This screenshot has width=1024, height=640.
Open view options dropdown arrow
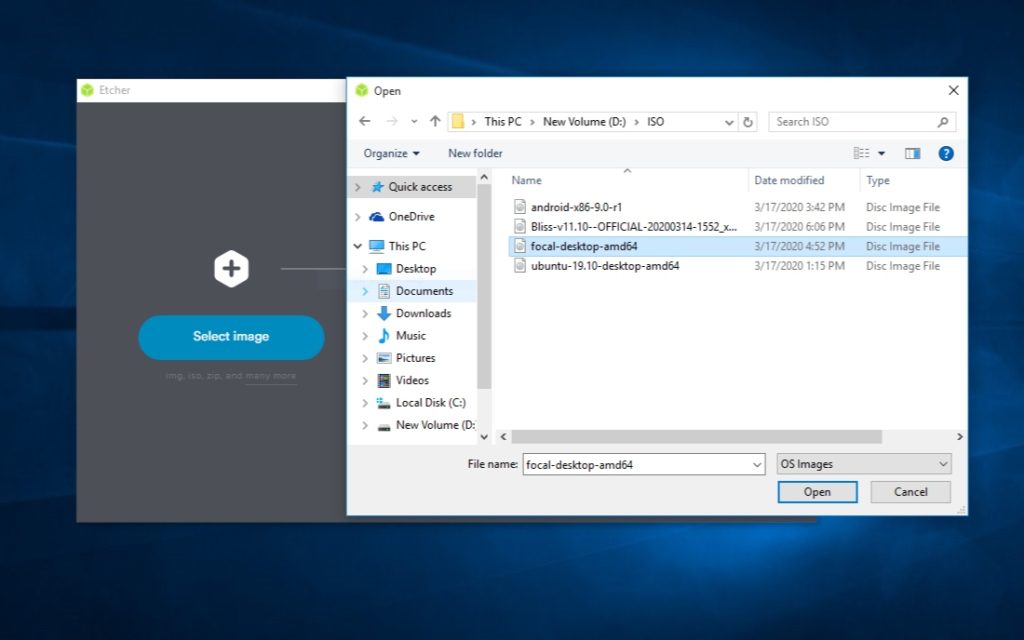pyautogui.click(x=881, y=153)
